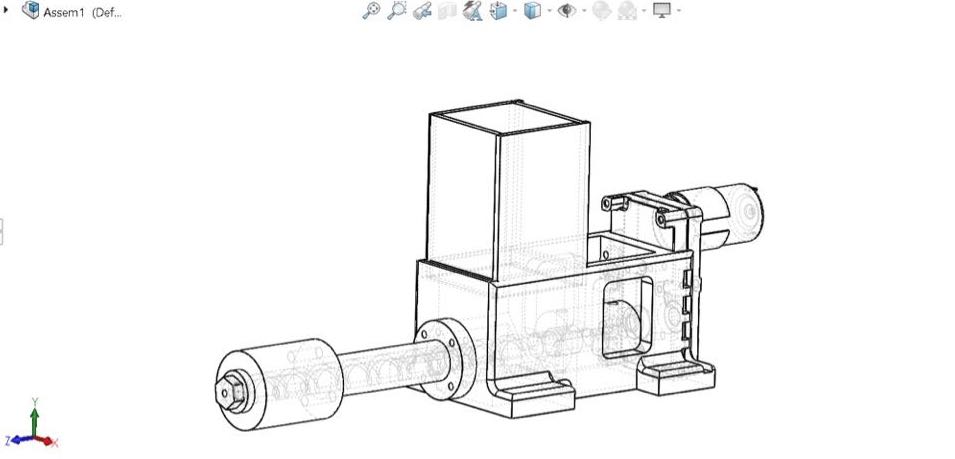Open the Edit Appearance sphere icon
Viewport: 955px width, 459px height.
click(x=602, y=10)
